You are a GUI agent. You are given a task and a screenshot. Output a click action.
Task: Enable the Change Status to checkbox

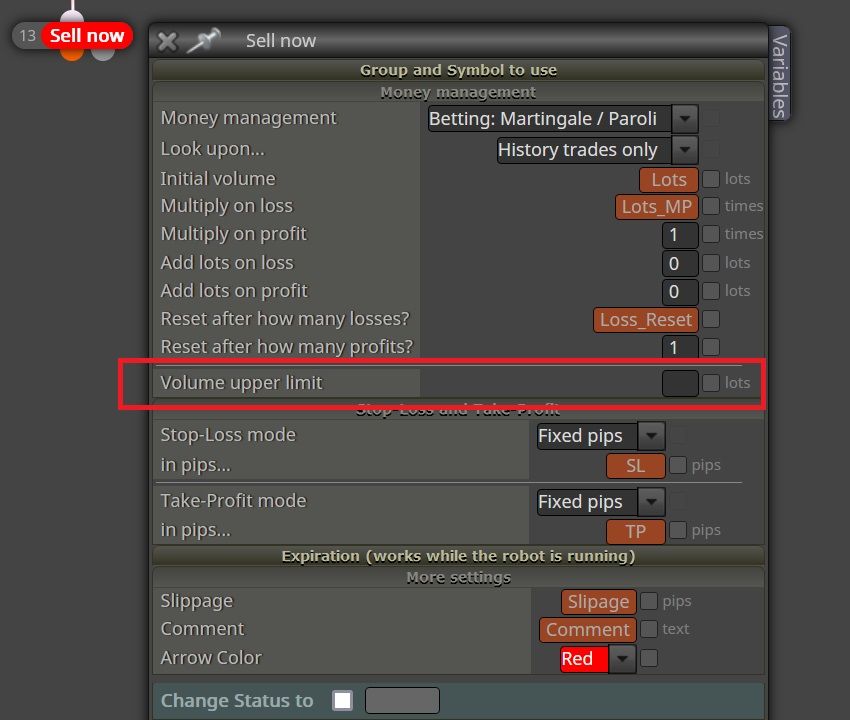point(342,700)
